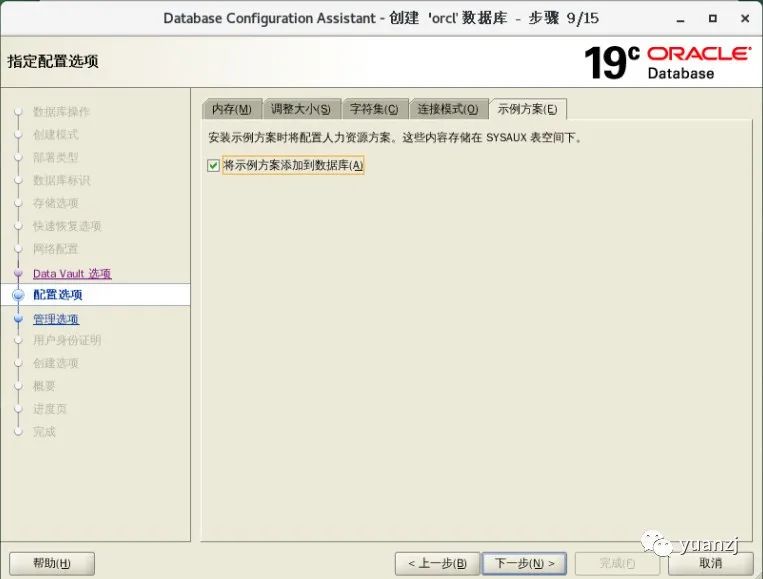Click the 存储选项 step label
Viewport: 763px width, 579px height.
click(55, 203)
